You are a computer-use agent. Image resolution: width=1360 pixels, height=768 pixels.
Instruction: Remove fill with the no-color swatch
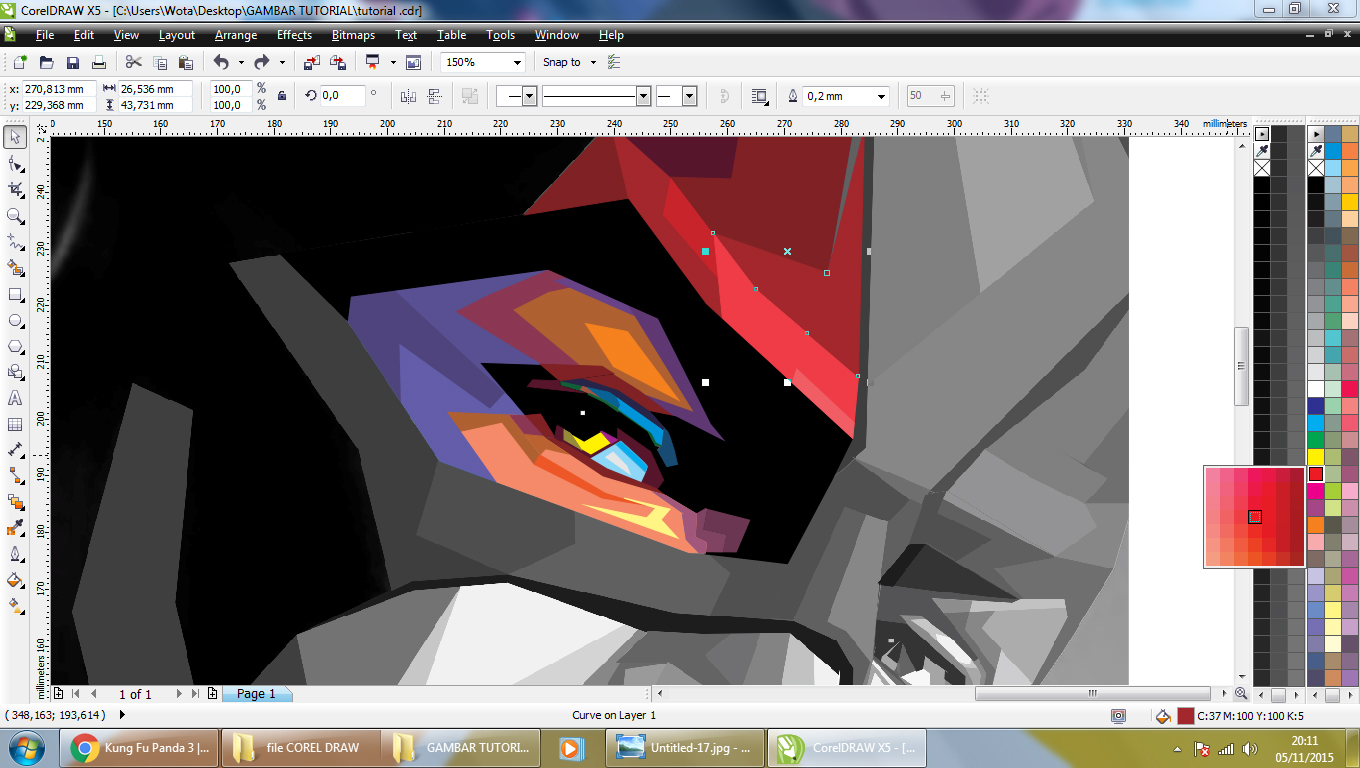(1316, 168)
